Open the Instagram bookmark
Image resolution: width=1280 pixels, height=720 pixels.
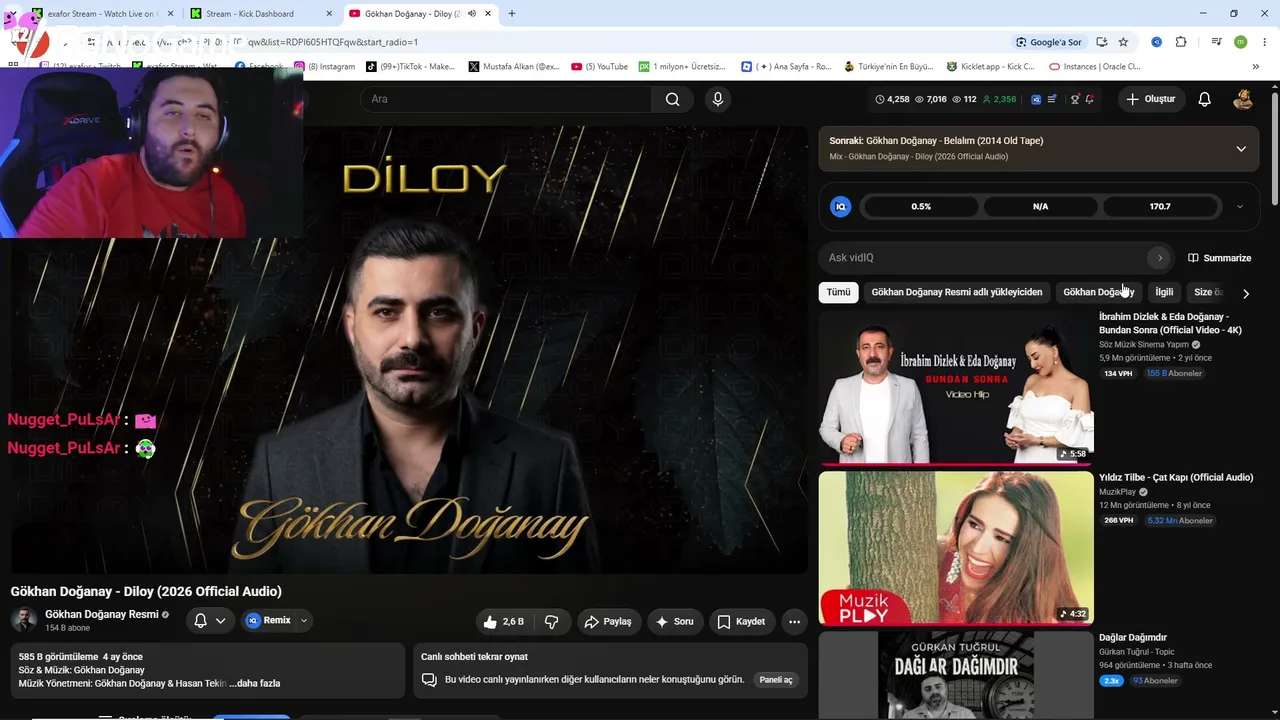[x=324, y=67]
